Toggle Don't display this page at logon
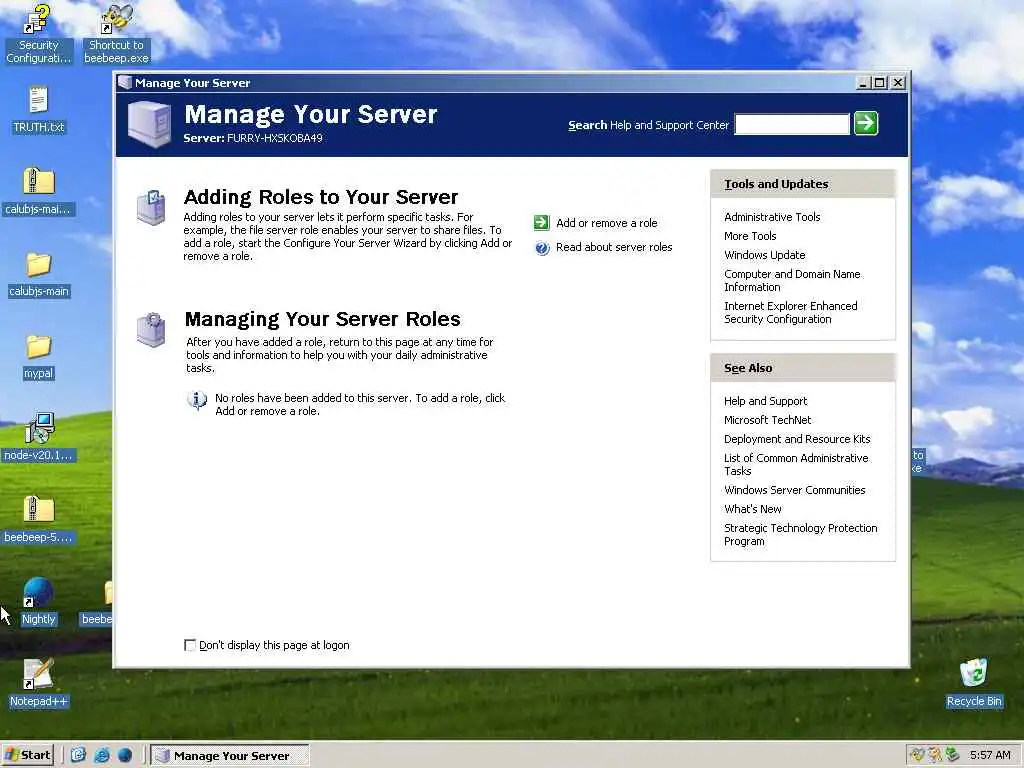This screenshot has width=1024, height=768. point(190,645)
